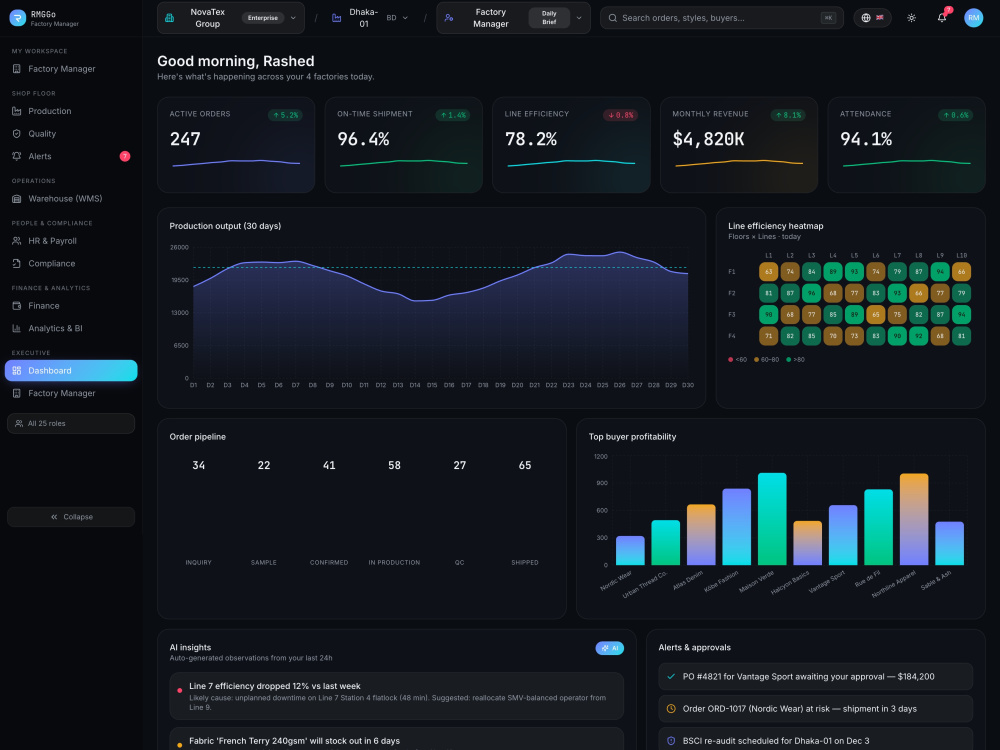Click the Compliance document icon

pyautogui.click(x=17, y=263)
